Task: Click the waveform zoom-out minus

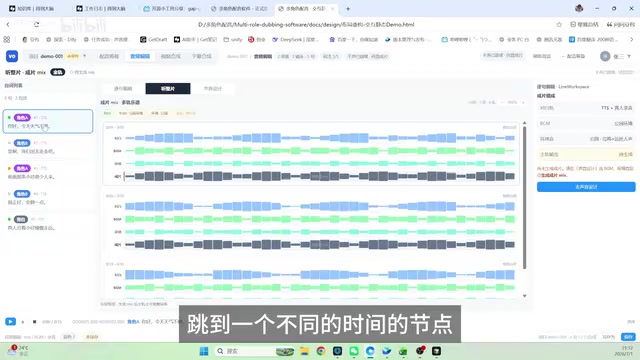Action: (502, 102)
